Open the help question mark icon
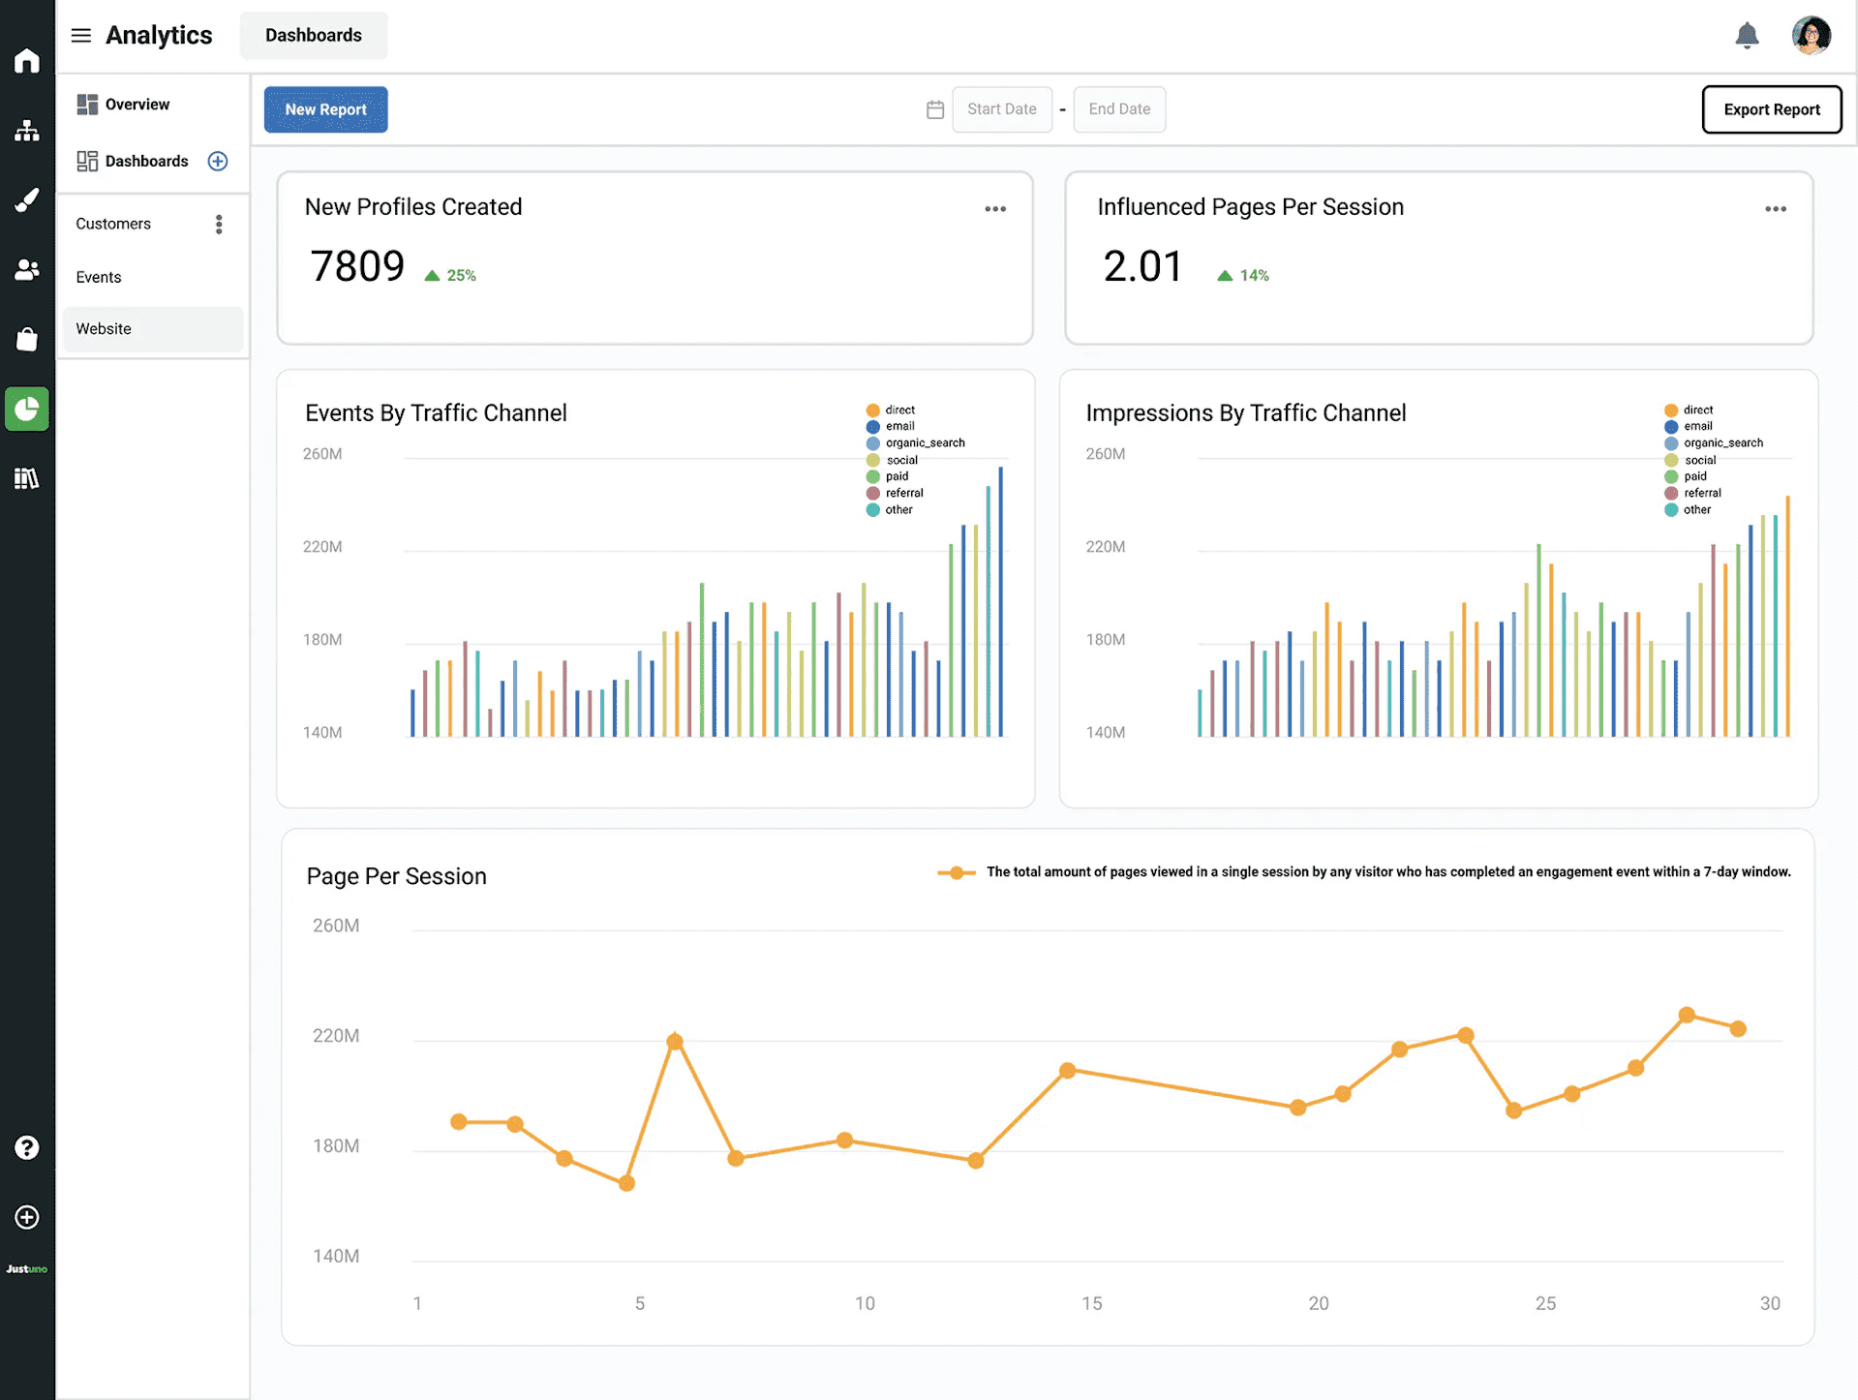This screenshot has height=1400, width=1858. tap(26, 1147)
